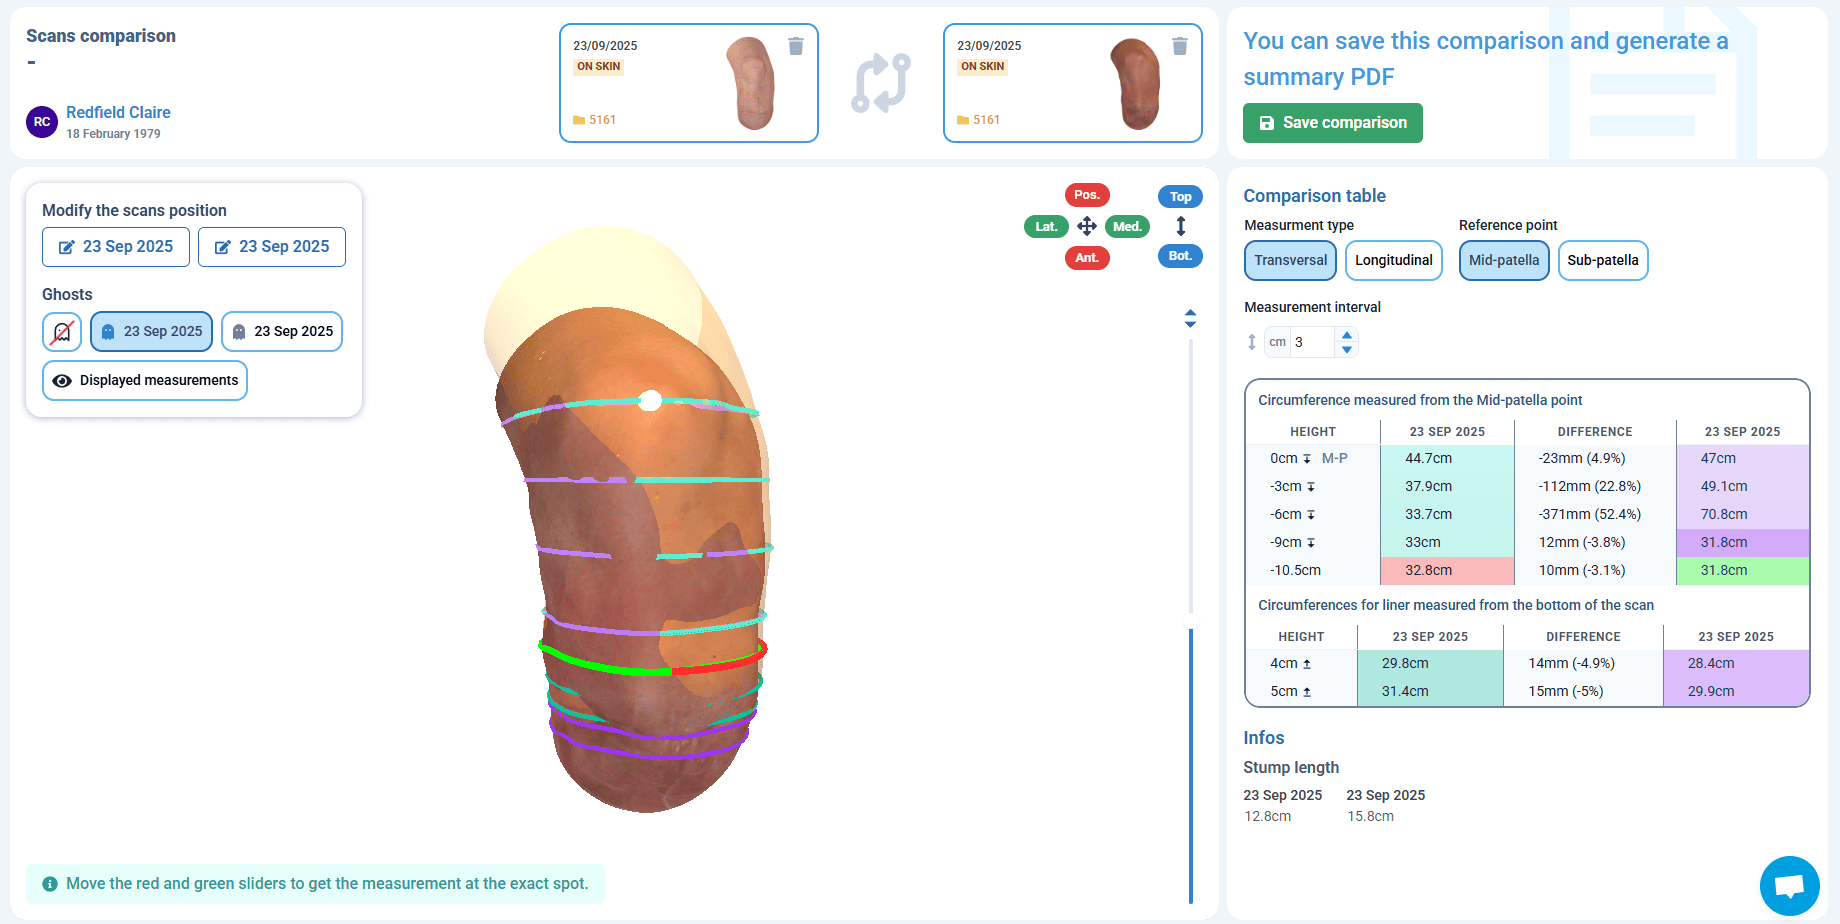The width and height of the screenshot is (1840, 924).
Task: Increase the measurement interval value
Action: pos(1347,335)
